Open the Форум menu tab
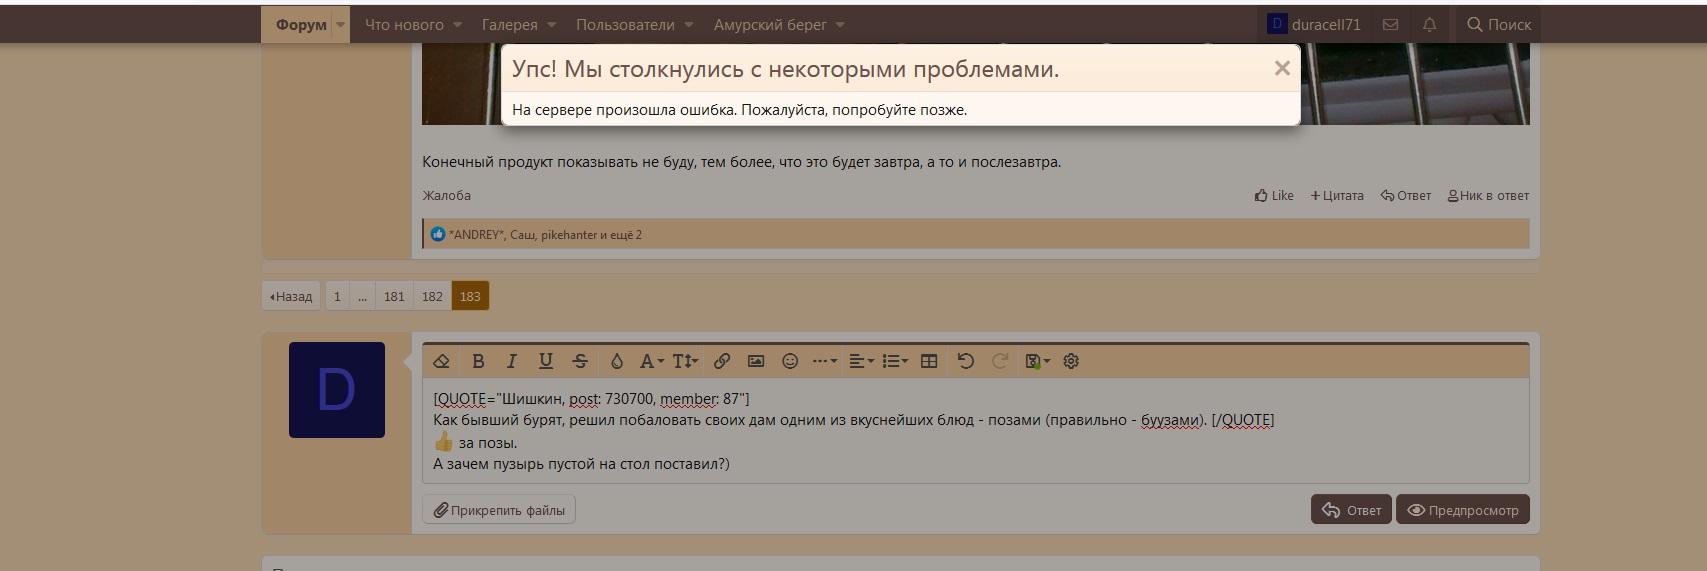Screen dimensions: 1707x571 [x=301, y=25]
